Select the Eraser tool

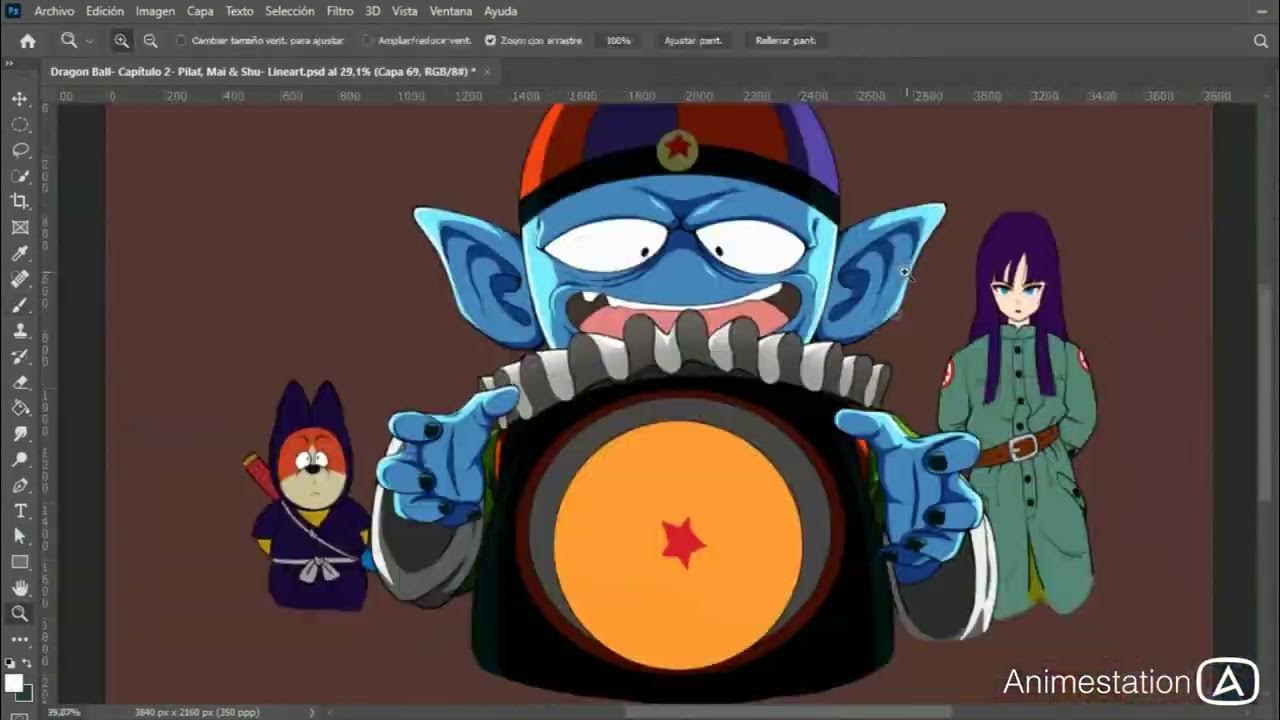[x=20, y=382]
